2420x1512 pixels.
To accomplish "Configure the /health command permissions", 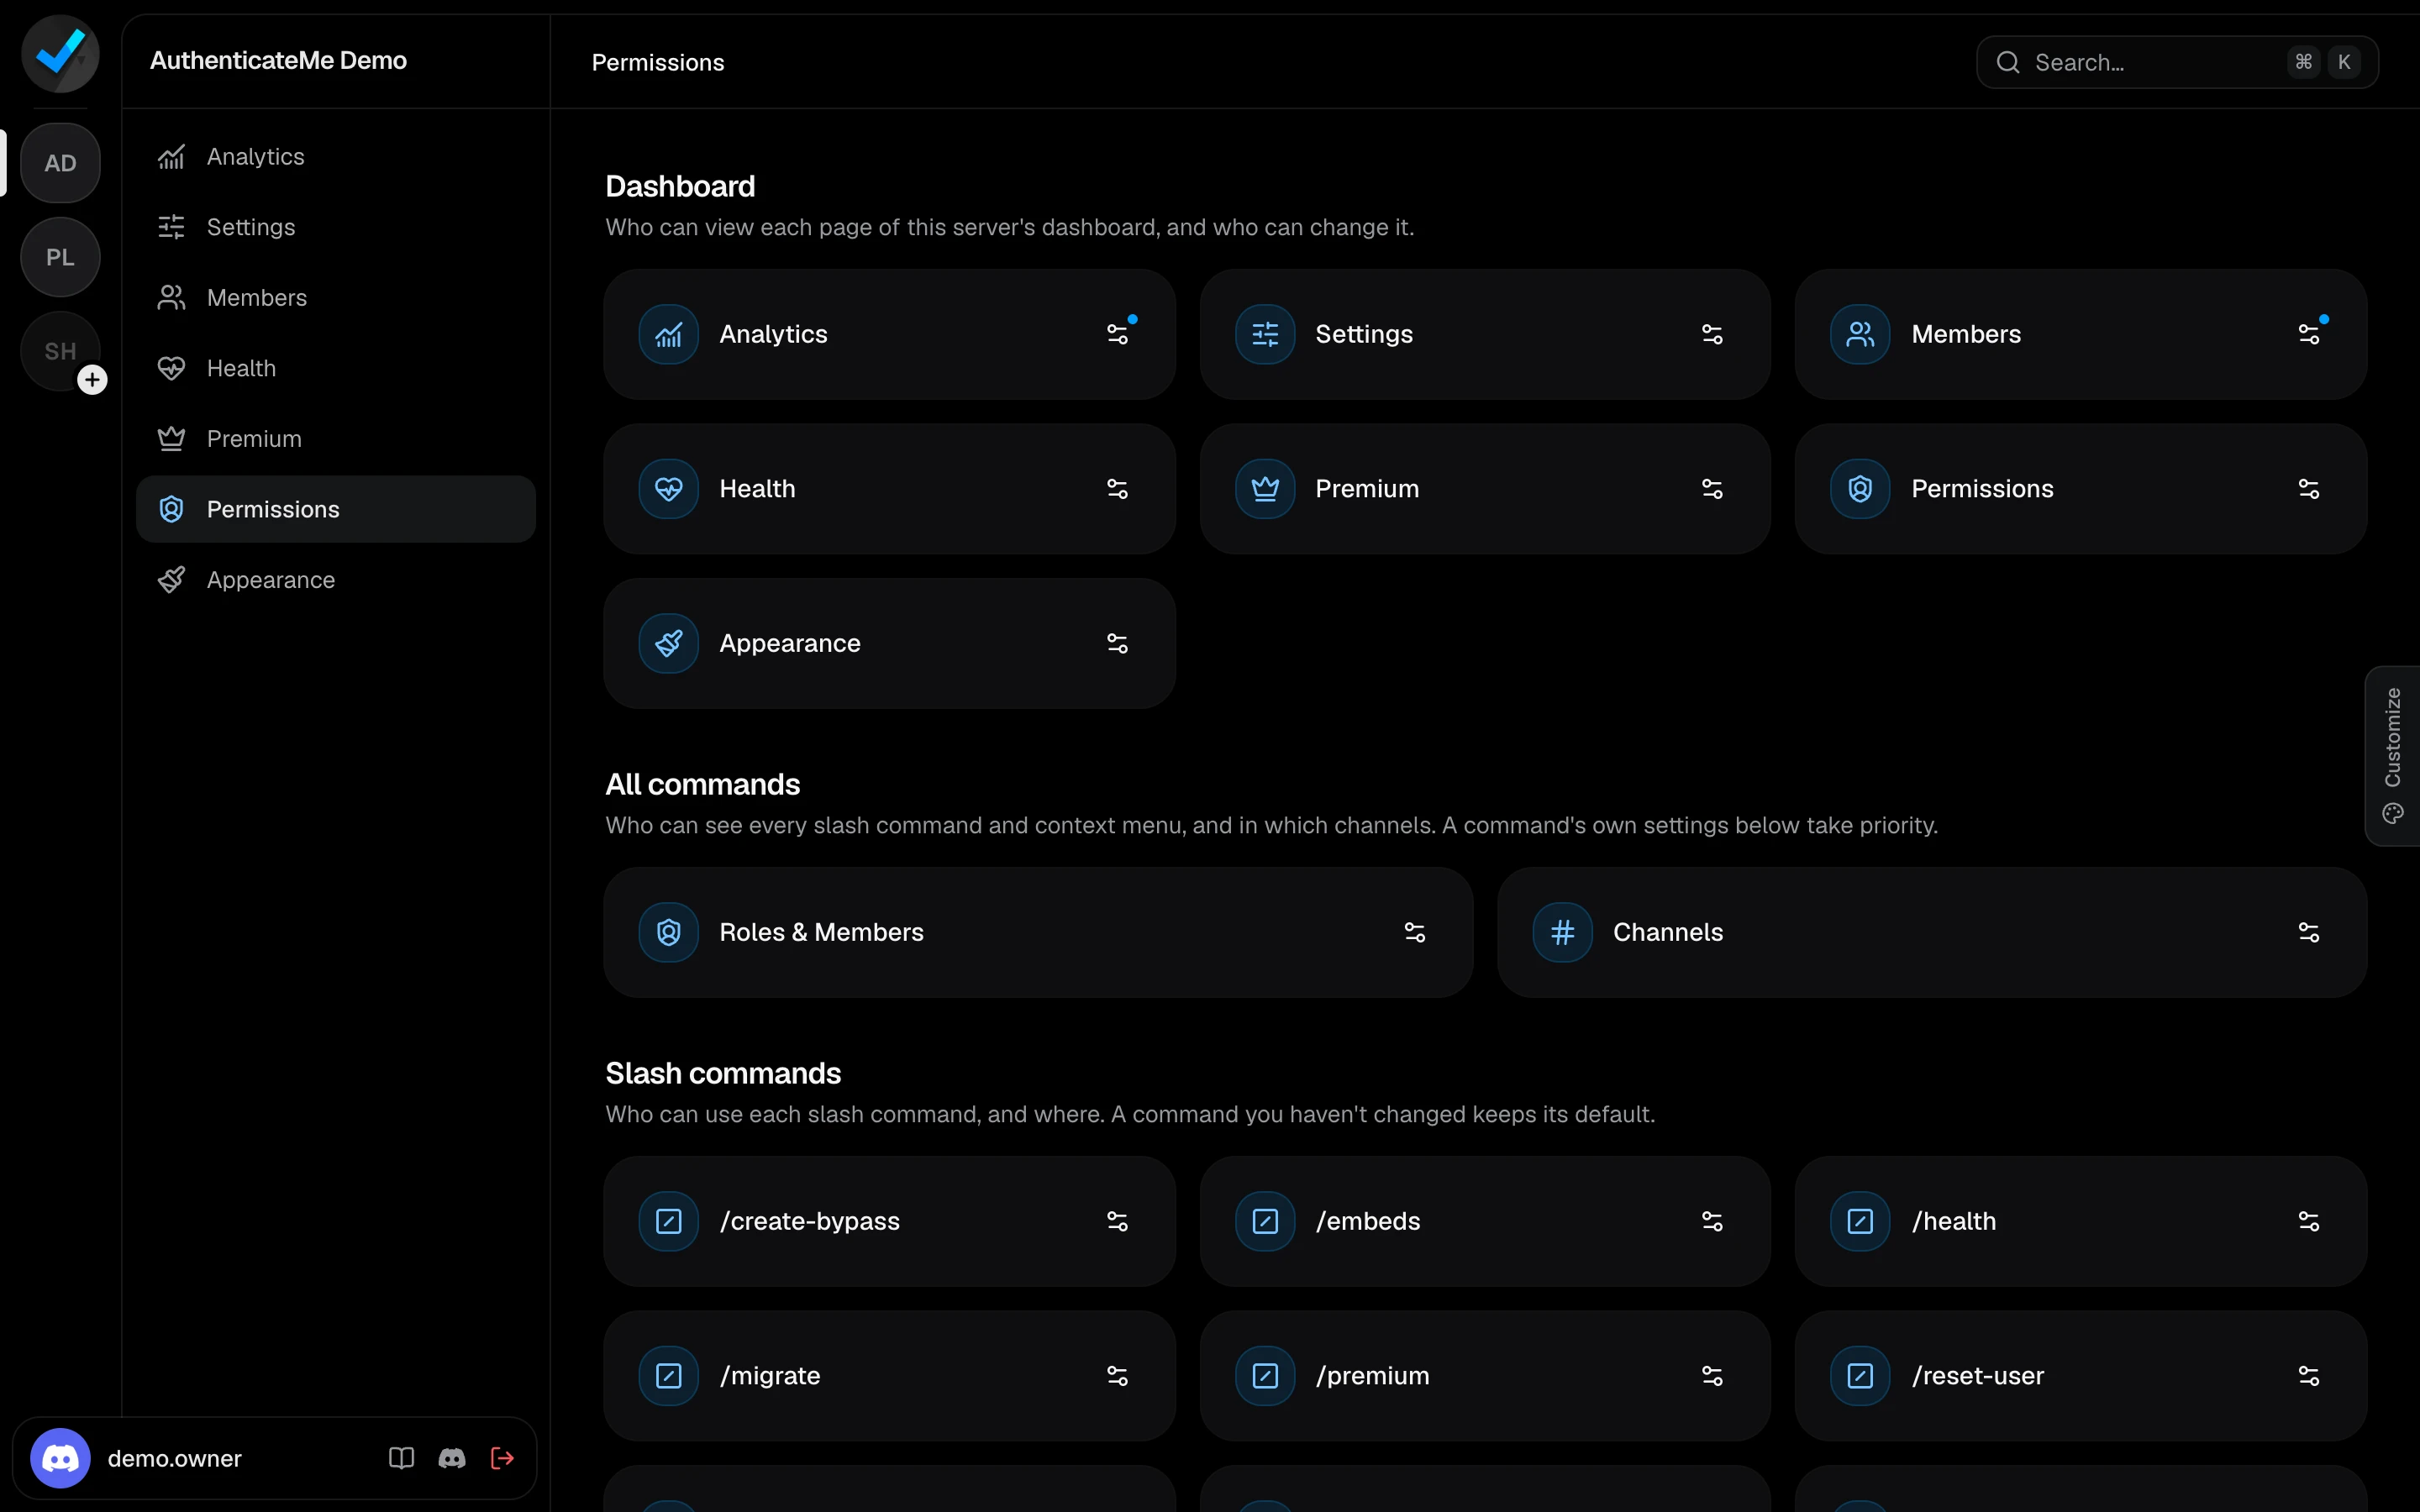I will pyautogui.click(x=2308, y=1221).
